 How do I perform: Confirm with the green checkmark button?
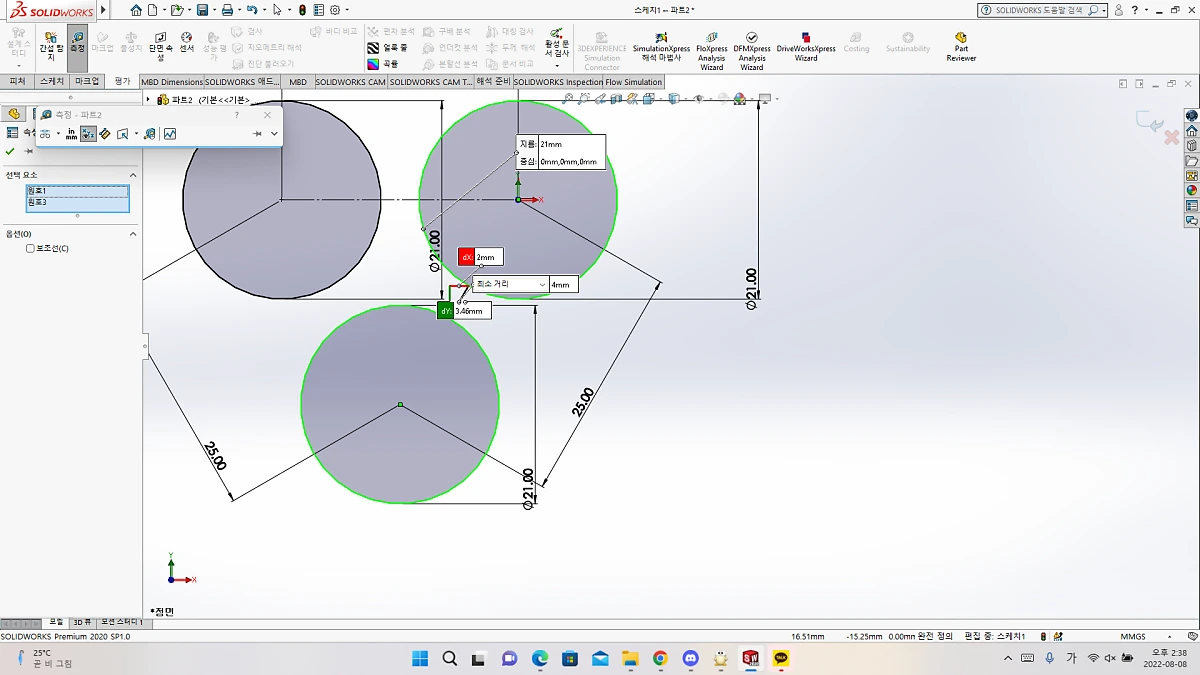pos(9,151)
